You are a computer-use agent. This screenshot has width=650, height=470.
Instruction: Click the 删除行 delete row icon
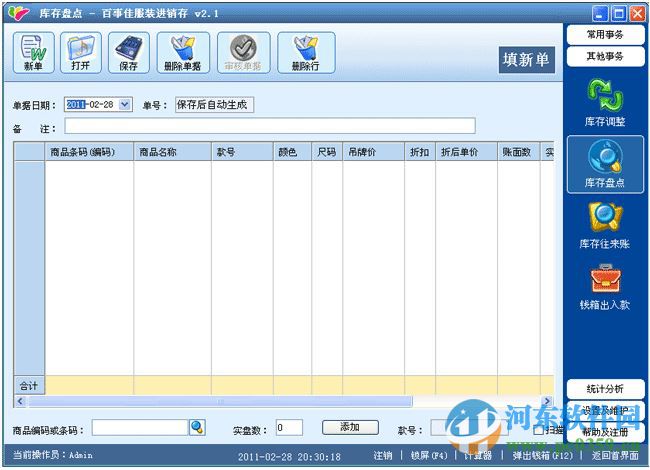pos(306,53)
